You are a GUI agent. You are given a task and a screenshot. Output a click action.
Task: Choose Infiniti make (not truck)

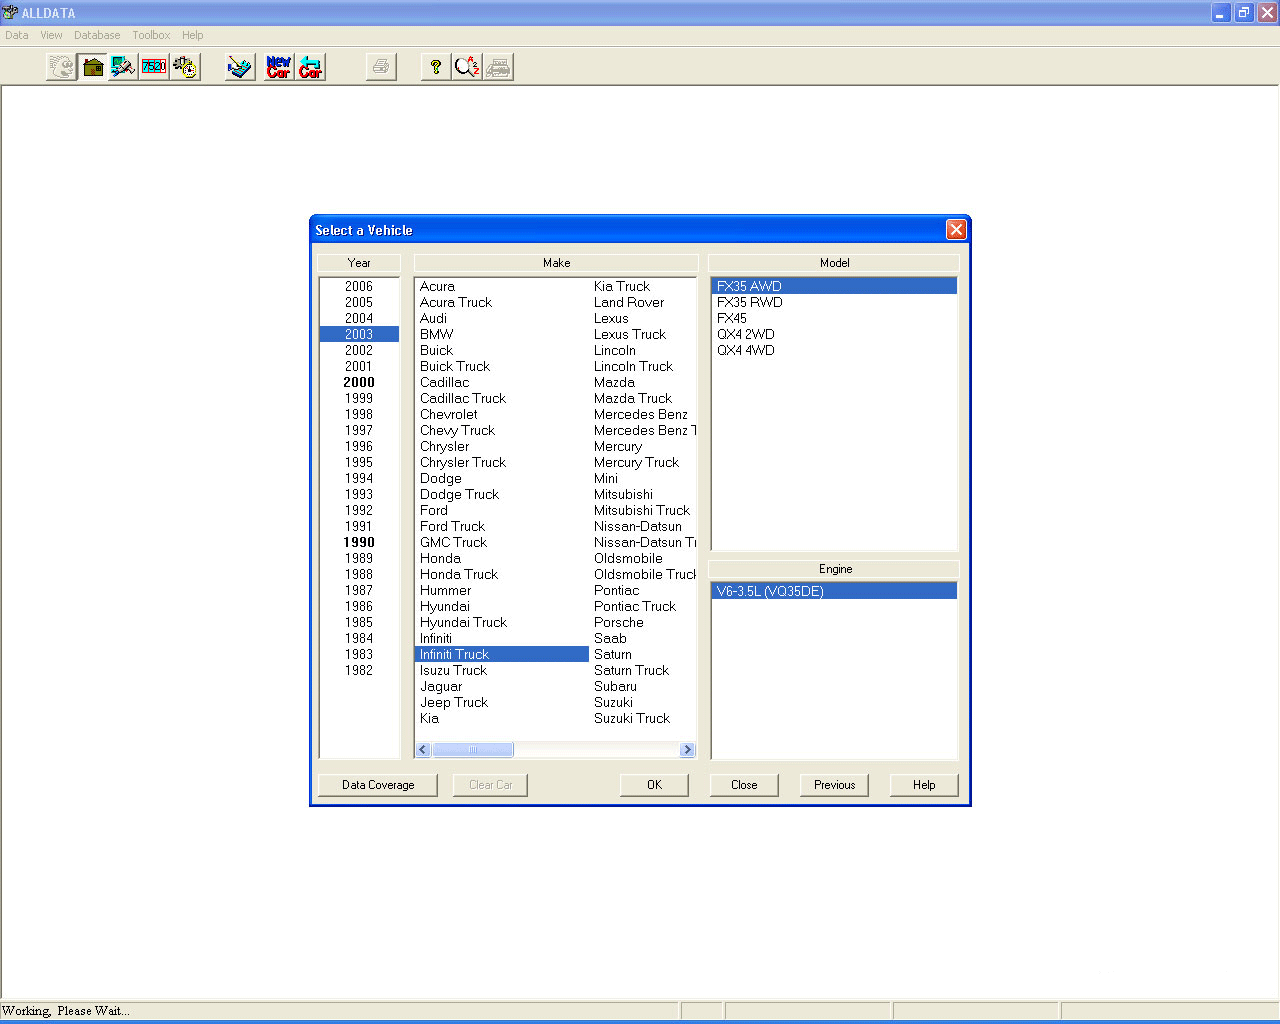(x=436, y=638)
